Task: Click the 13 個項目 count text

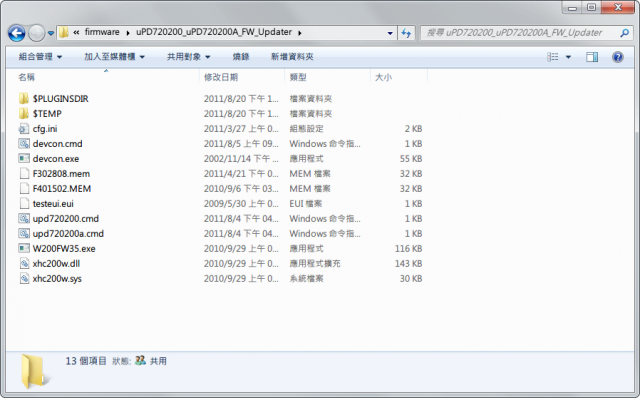Action: (86, 361)
